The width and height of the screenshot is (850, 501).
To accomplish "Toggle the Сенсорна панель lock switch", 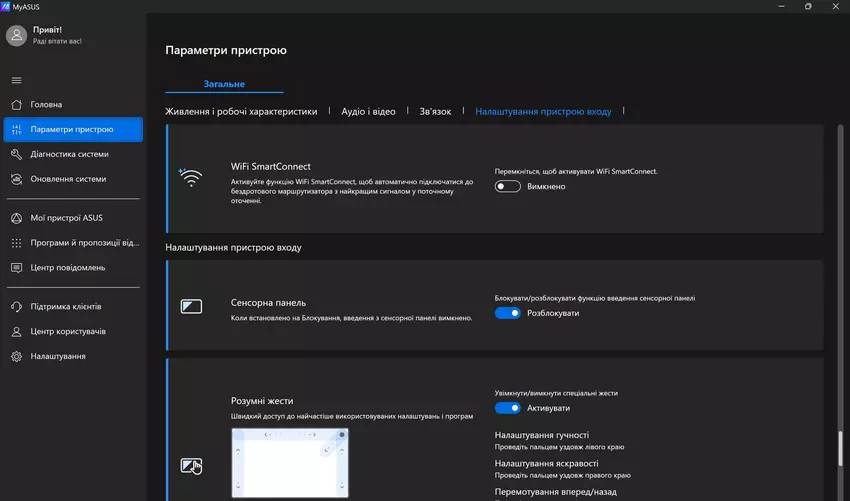I will click(x=508, y=313).
